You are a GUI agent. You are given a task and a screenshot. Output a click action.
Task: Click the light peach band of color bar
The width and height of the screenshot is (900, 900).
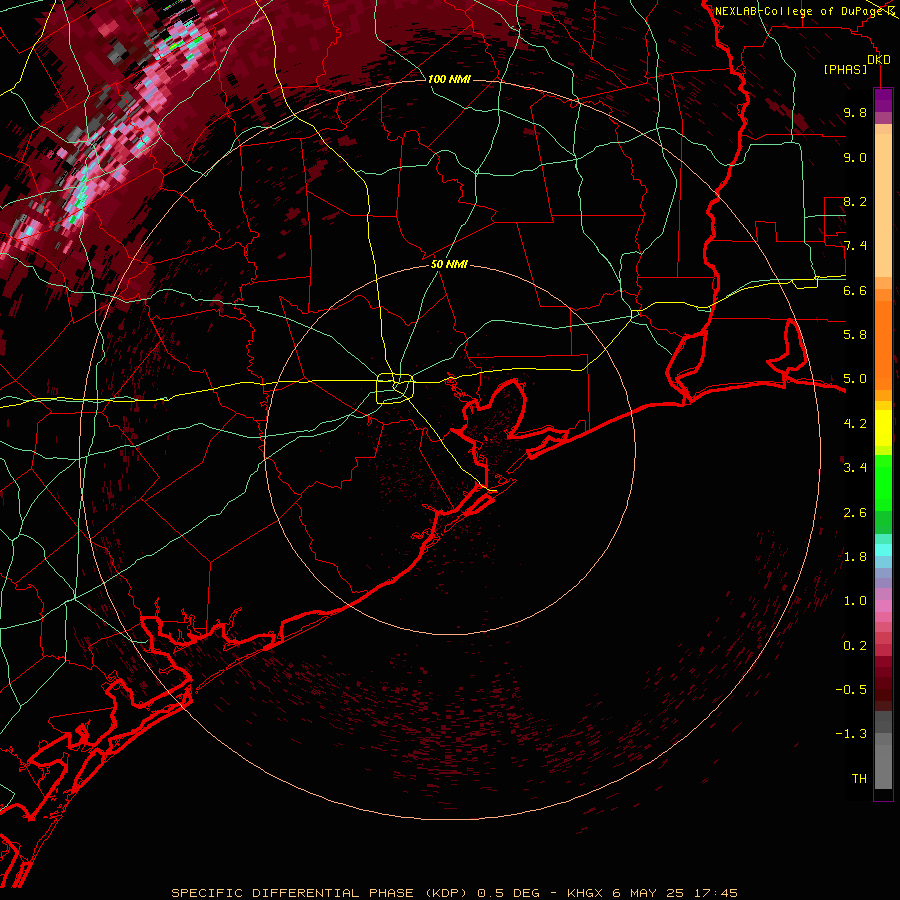tap(883, 207)
